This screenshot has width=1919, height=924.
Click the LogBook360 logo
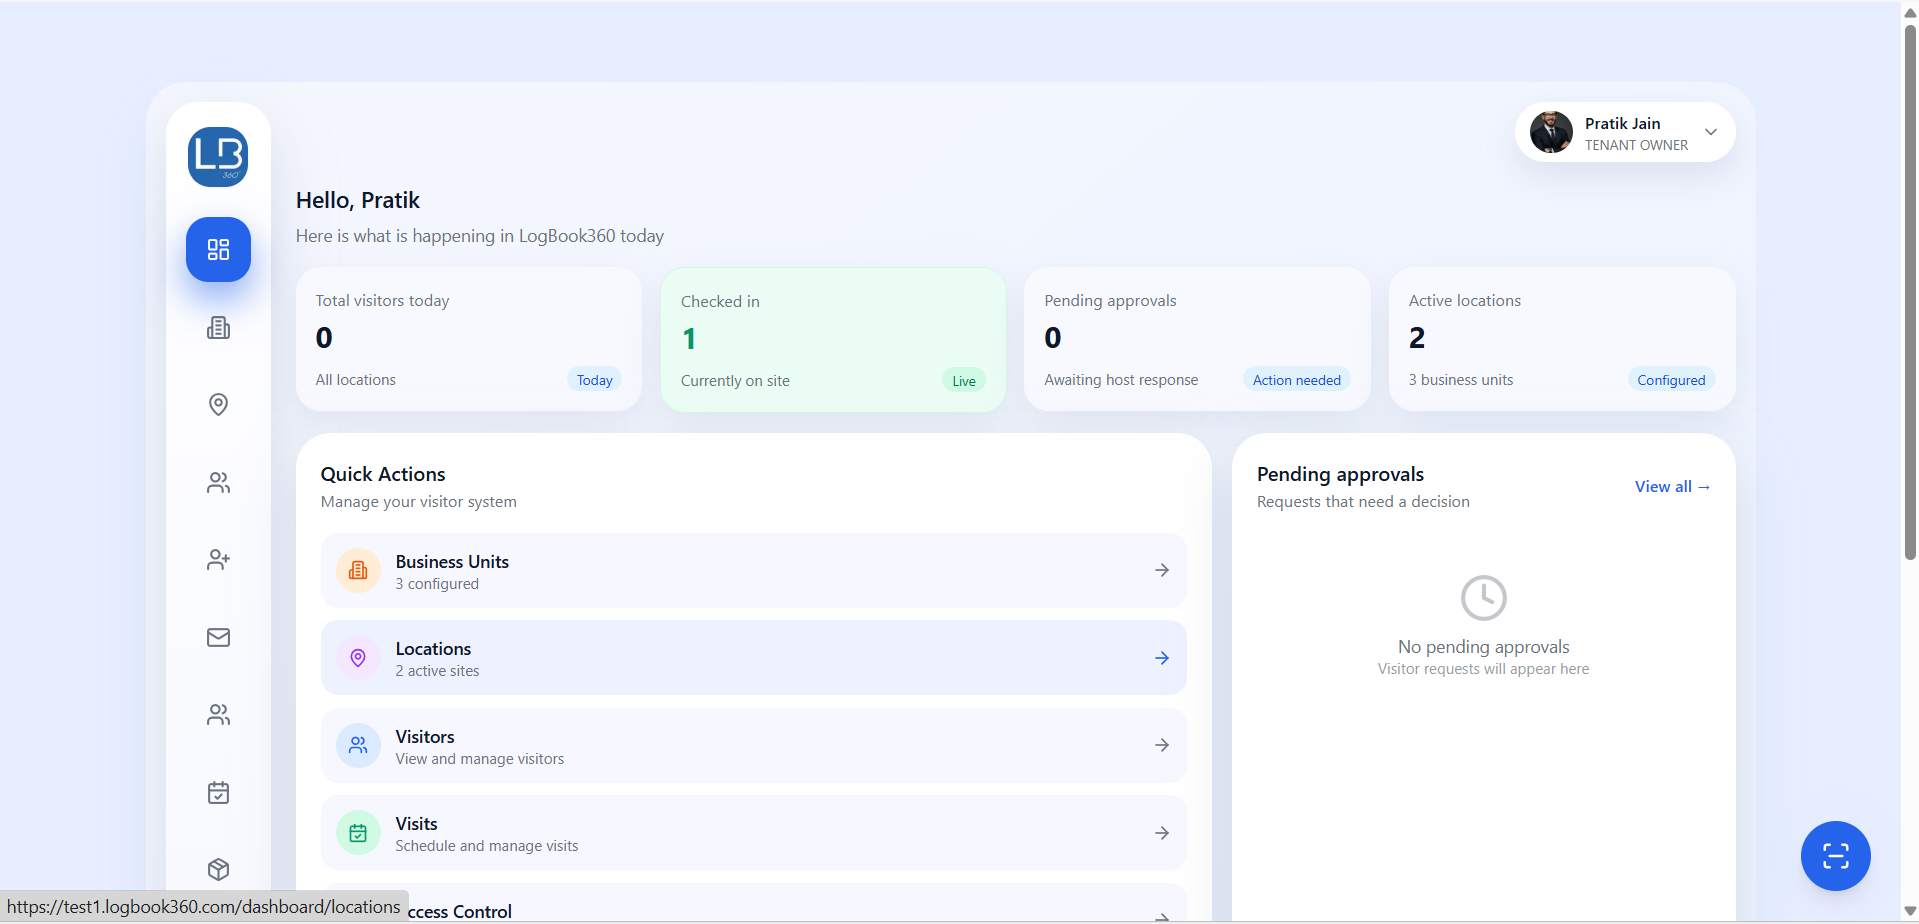[x=218, y=157]
